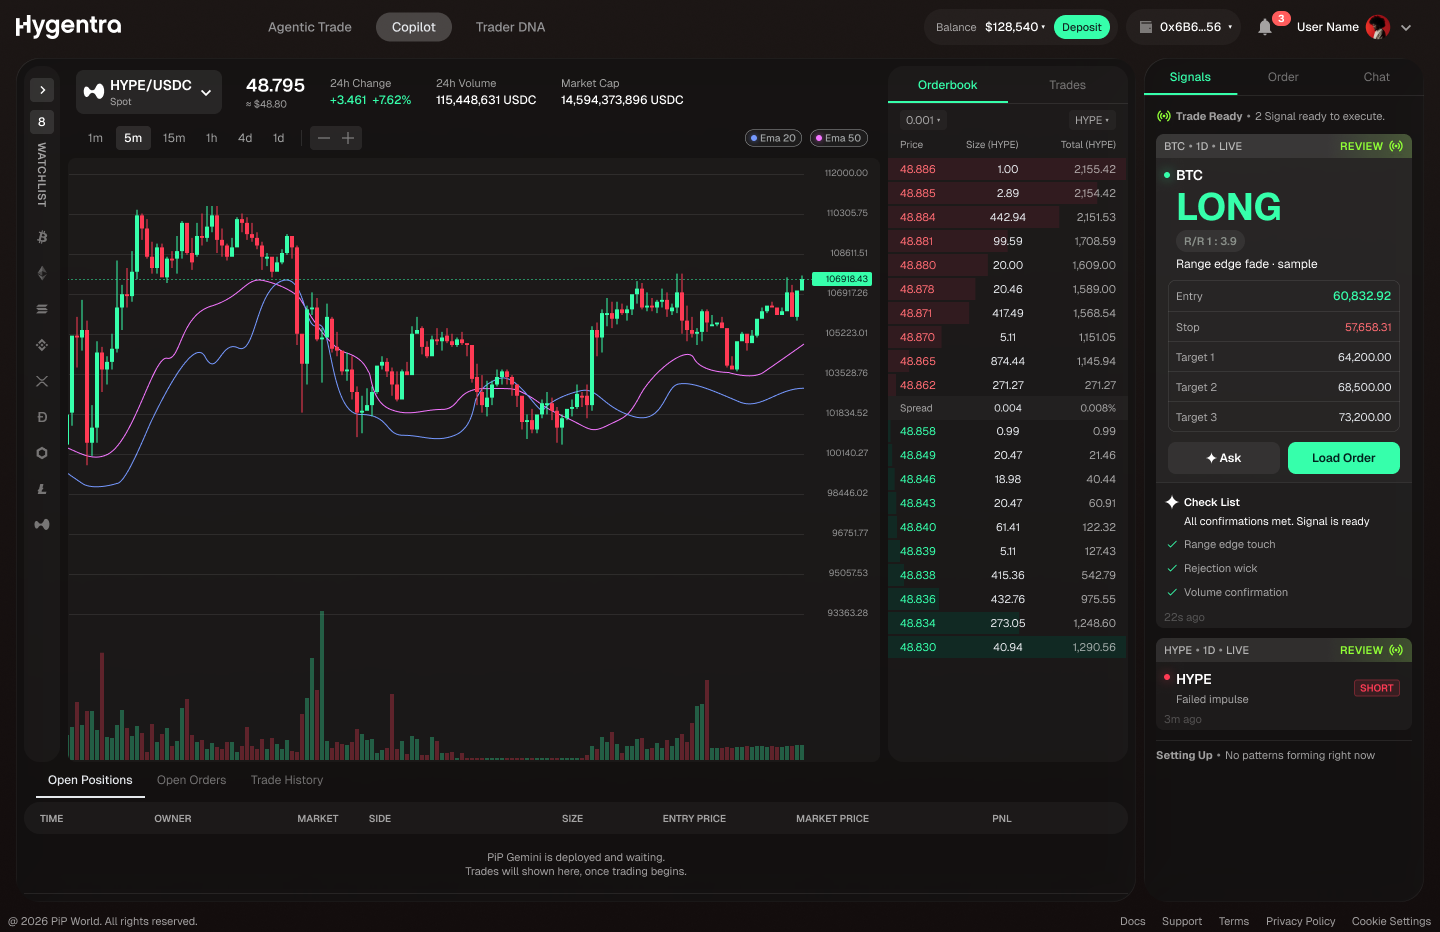Viewport: 1440px width, 932px height.
Task: Choose the Binance coin watchlist icon
Action: (x=42, y=345)
